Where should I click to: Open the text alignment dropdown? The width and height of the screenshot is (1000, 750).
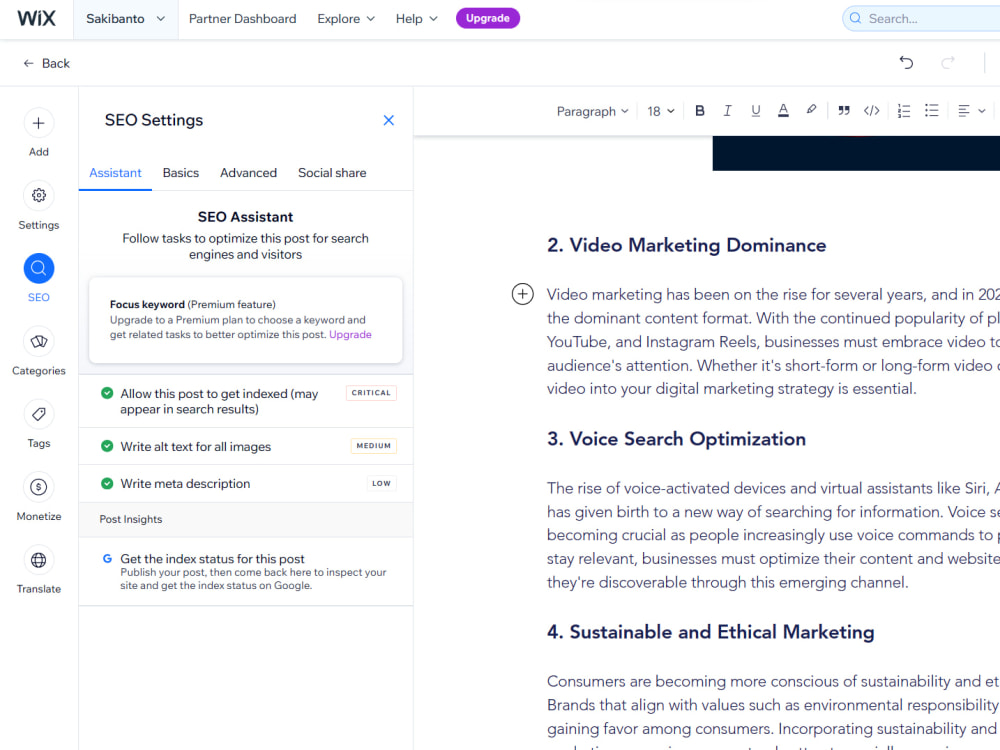point(971,111)
